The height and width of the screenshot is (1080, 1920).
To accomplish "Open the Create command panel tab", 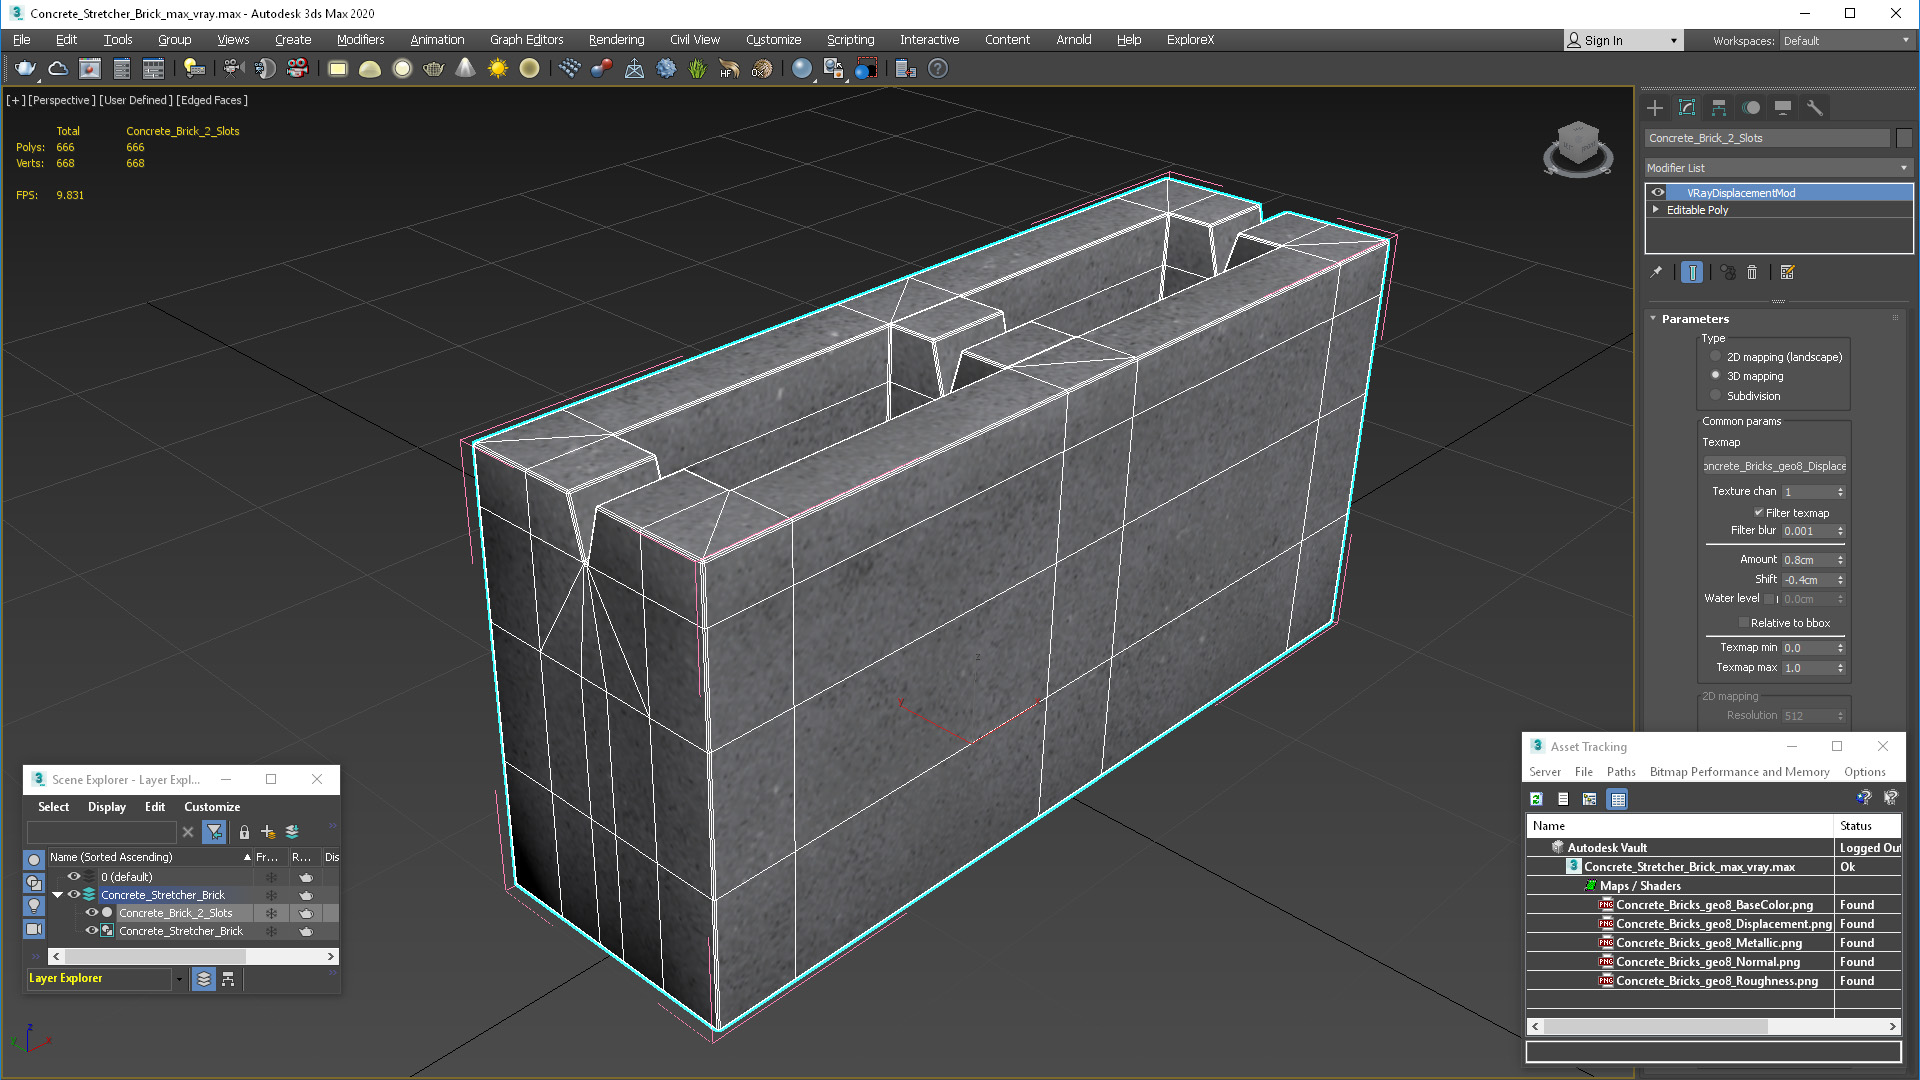I will pyautogui.click(x=1655, y=107).
